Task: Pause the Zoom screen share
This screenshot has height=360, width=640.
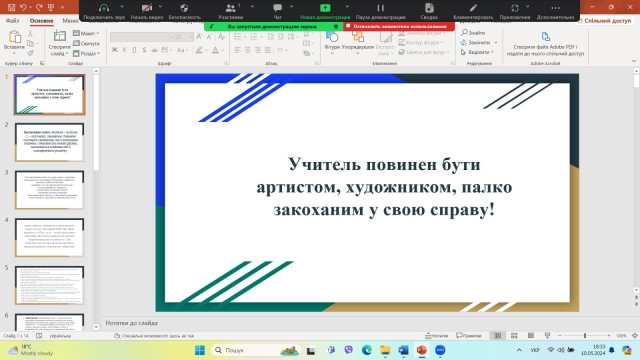Action: coord(380,11)
